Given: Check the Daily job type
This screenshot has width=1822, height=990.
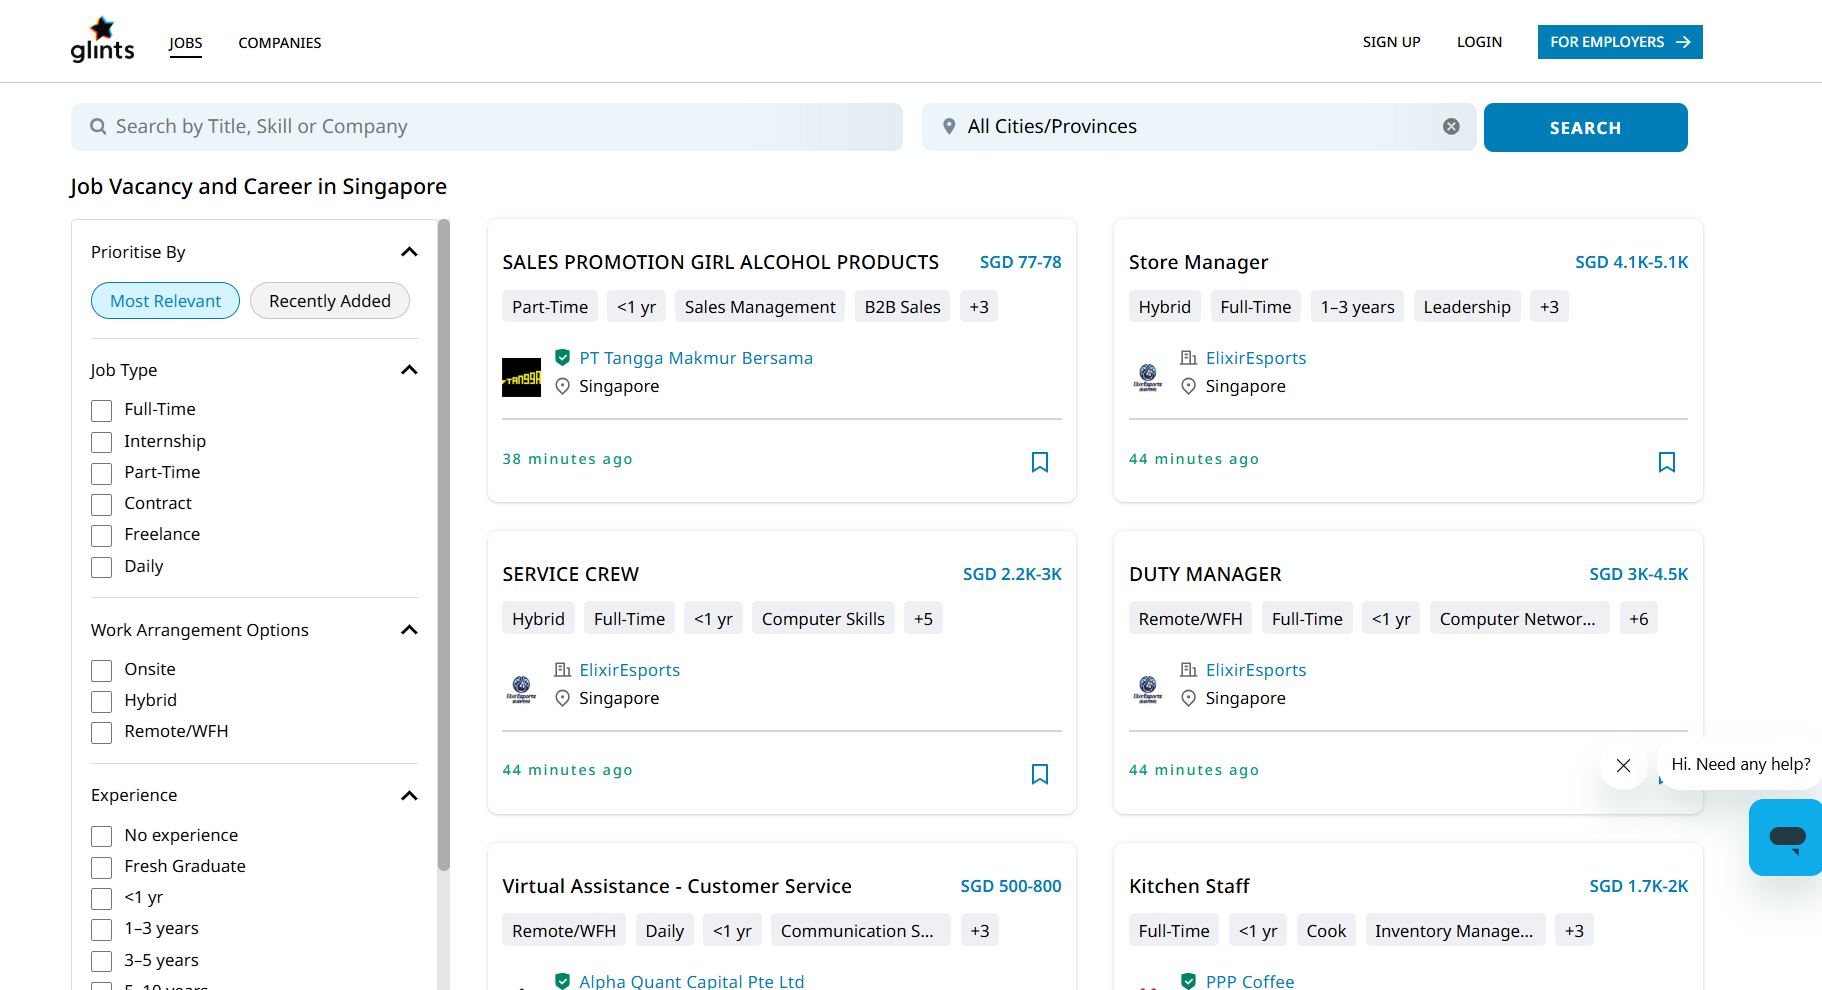Looking at the screenshot, I should point(101,567).
